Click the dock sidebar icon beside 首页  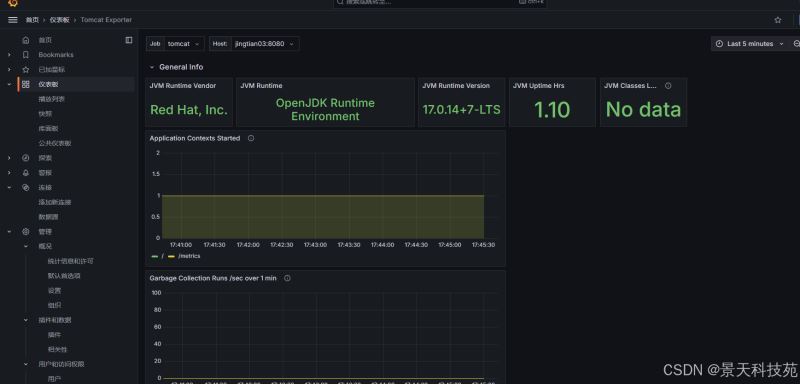pyautogui.click(x=129, y=40)
